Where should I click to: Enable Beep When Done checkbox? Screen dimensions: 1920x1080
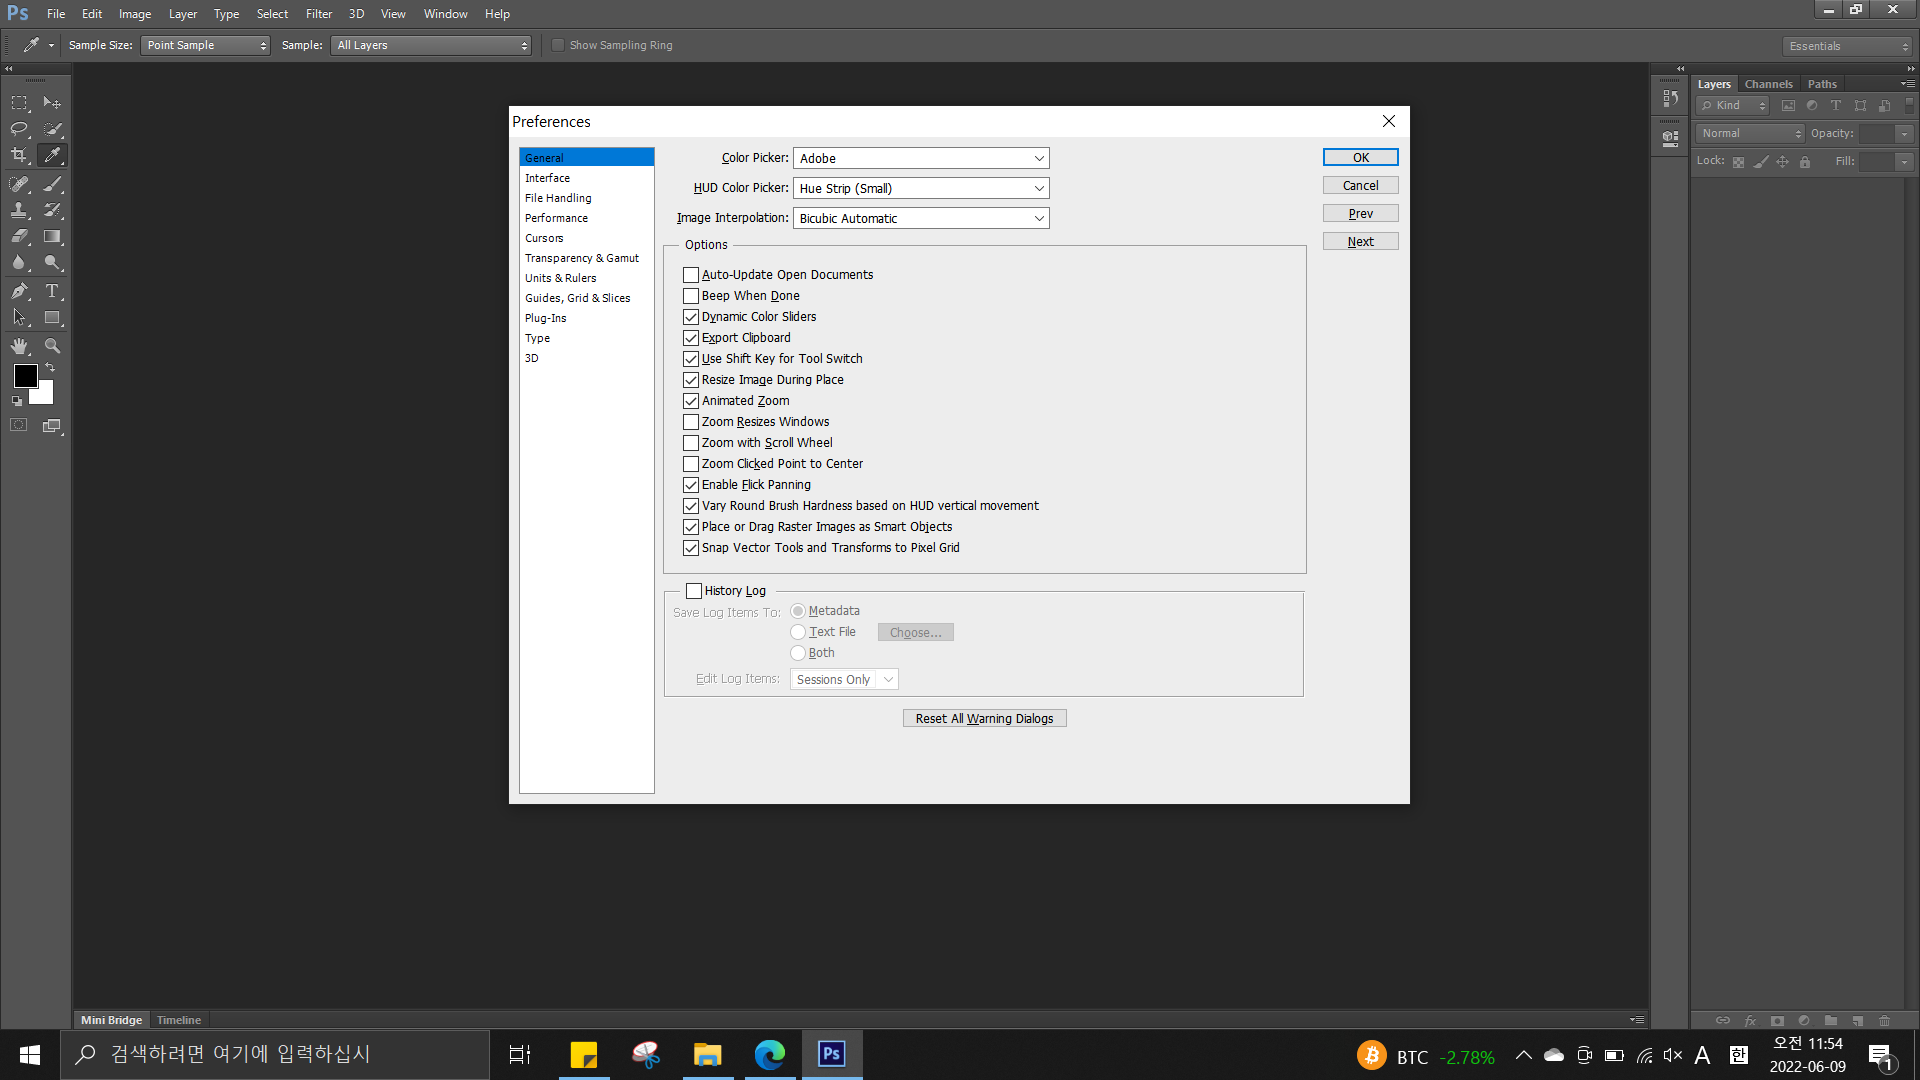(x=691, y=296)
